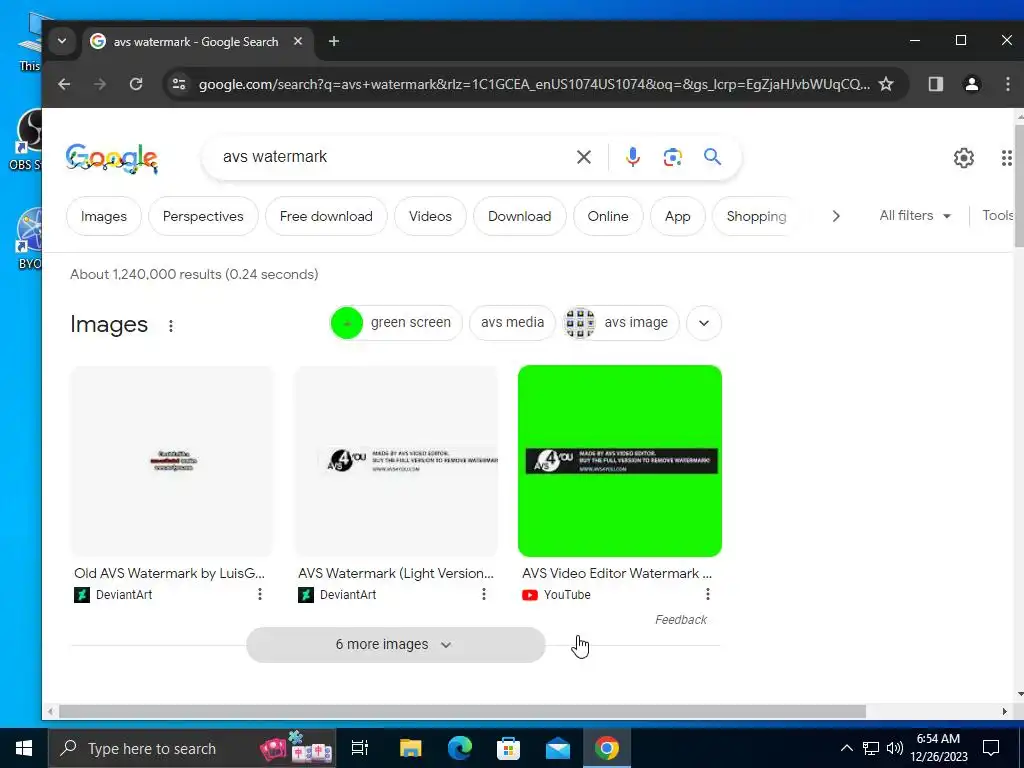Screen dimensions: 1024x768
Task: Select the App filter chip
Action: [x=677, y=216]
